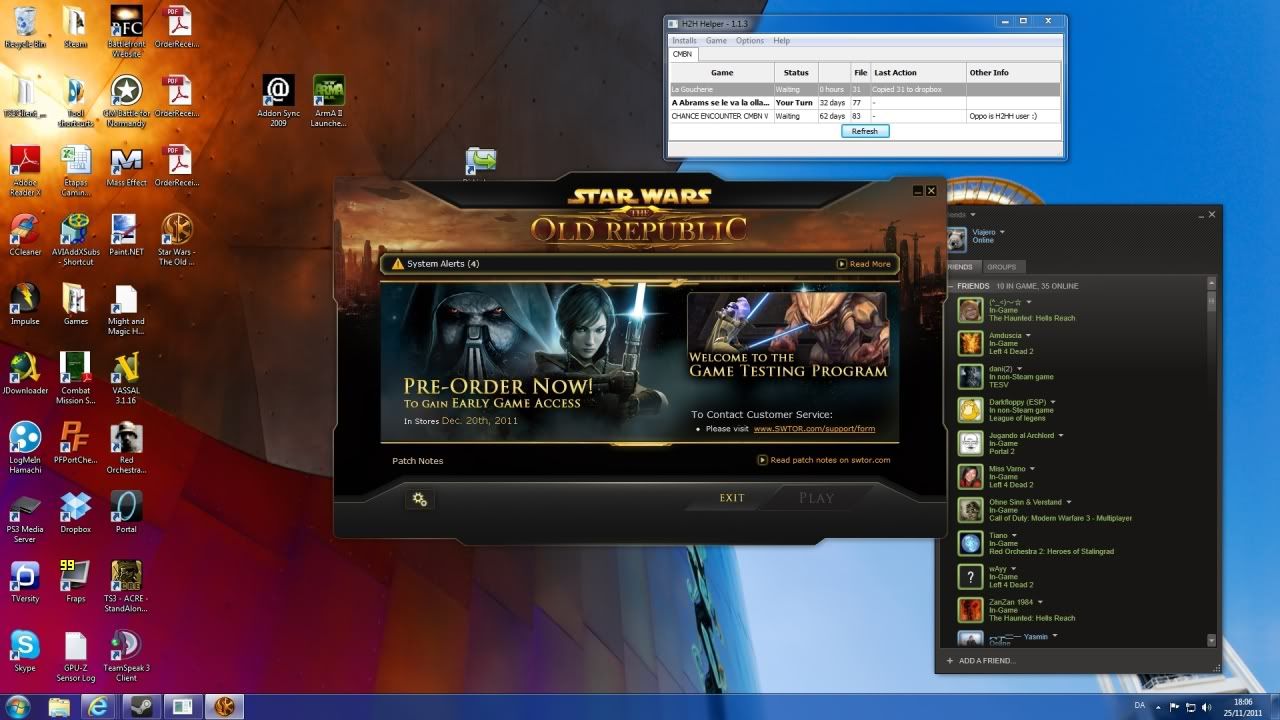Click the Game Testing Program banner
Viewport: 1280px width, 720px height.
point(787,337)
